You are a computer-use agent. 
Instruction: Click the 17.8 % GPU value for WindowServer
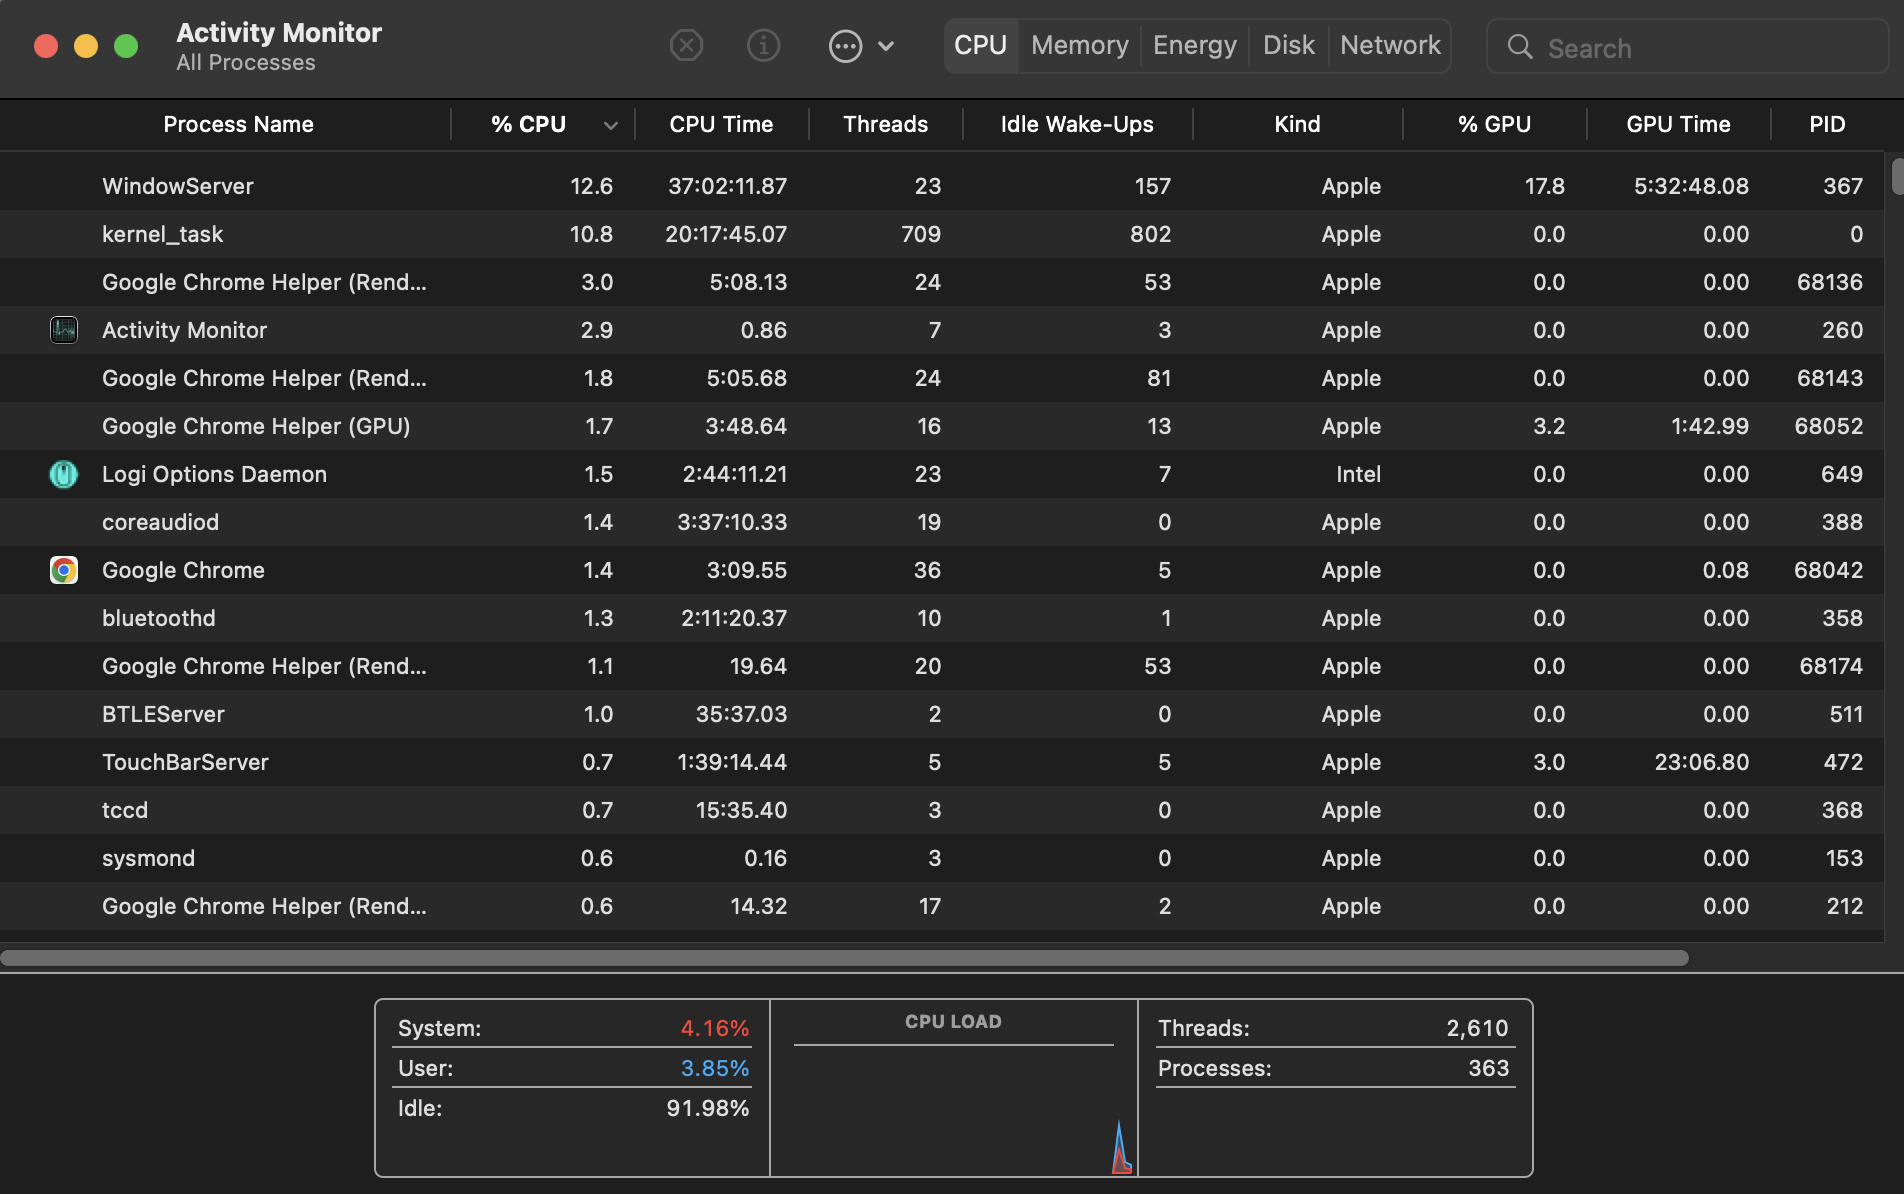1545,186
